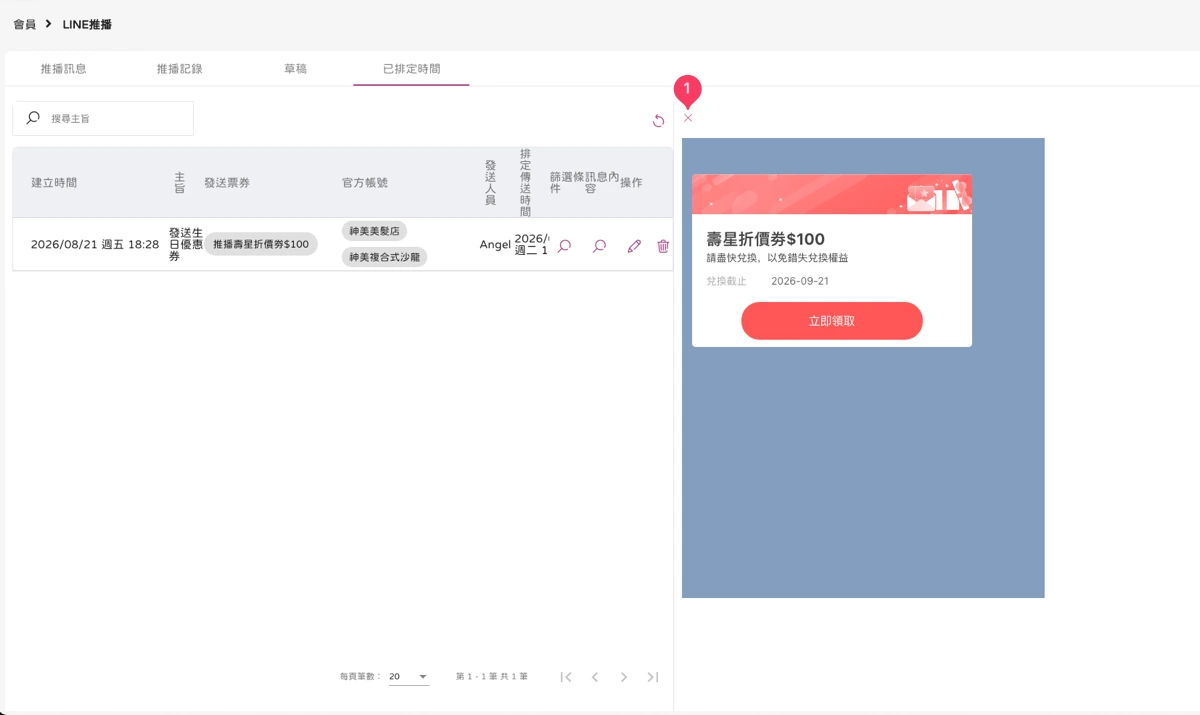Click the 壽星折價券$100 title in the preview
Screen dimensions: 1200x715
pyautogui.click(x=766, y=239)
